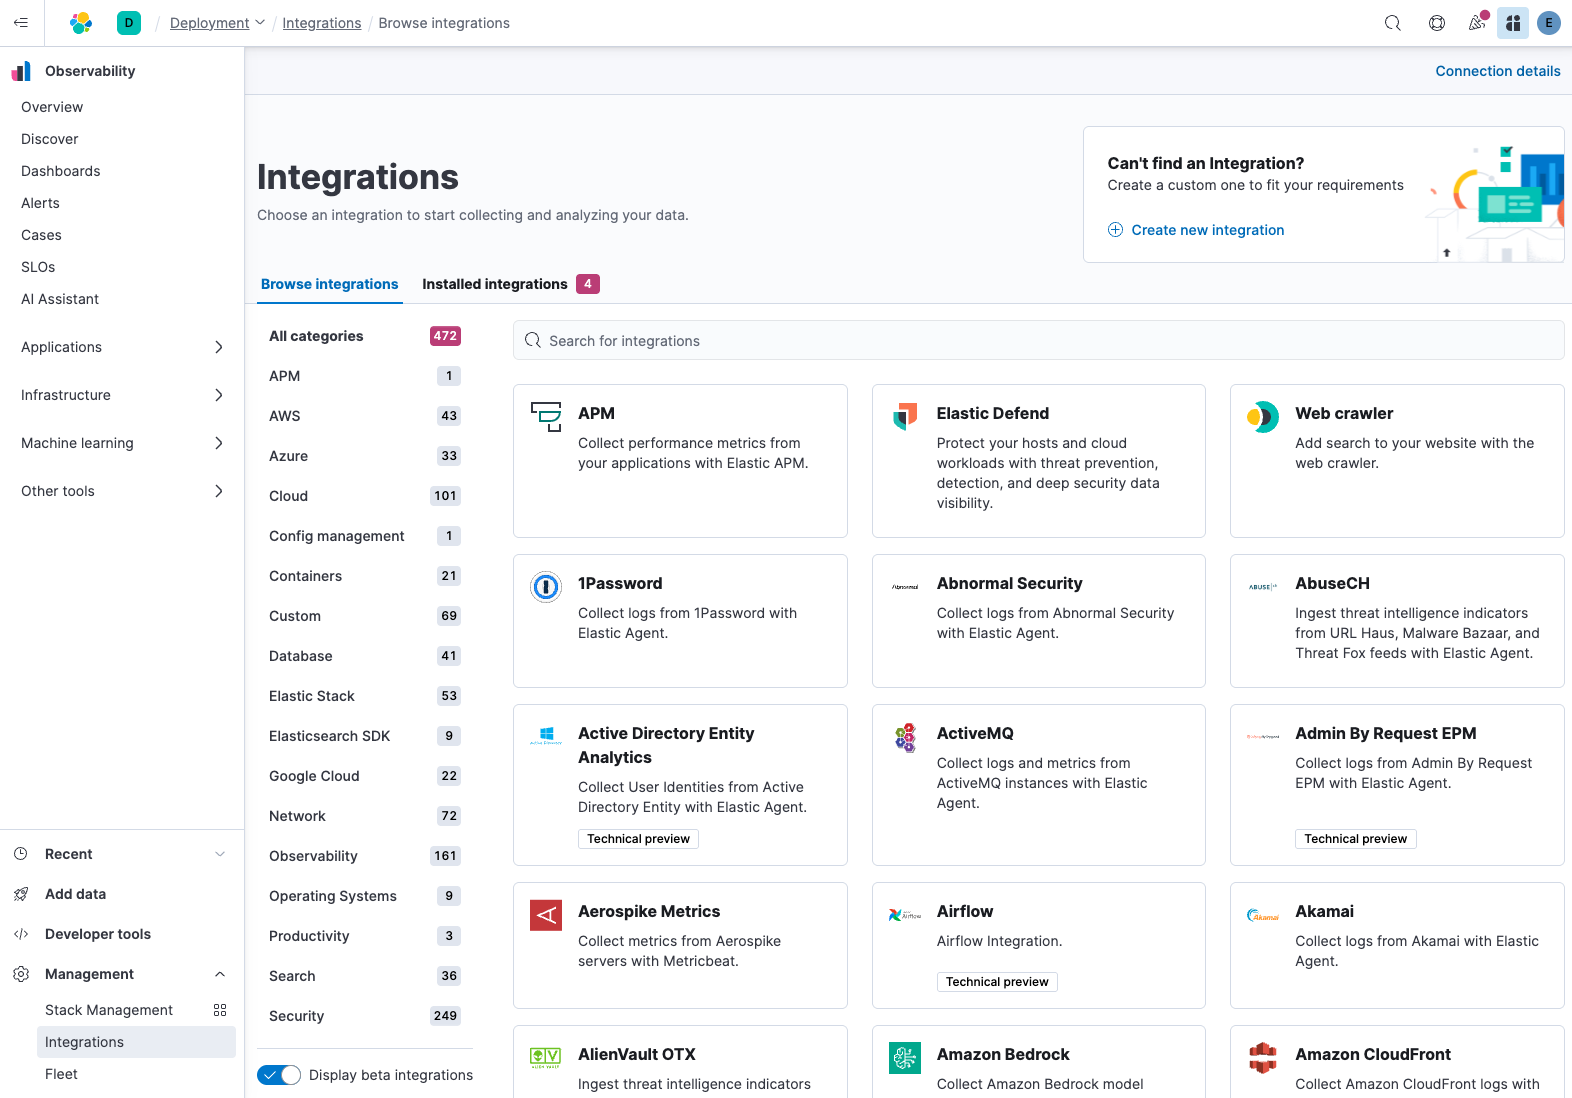Click the Akamai logo icon
Screen dimensions: 1572x1098
1263,915
